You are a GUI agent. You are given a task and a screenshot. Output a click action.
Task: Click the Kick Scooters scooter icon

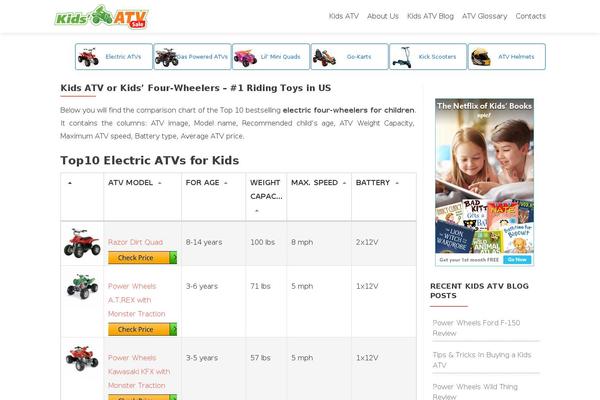[403, 57]
